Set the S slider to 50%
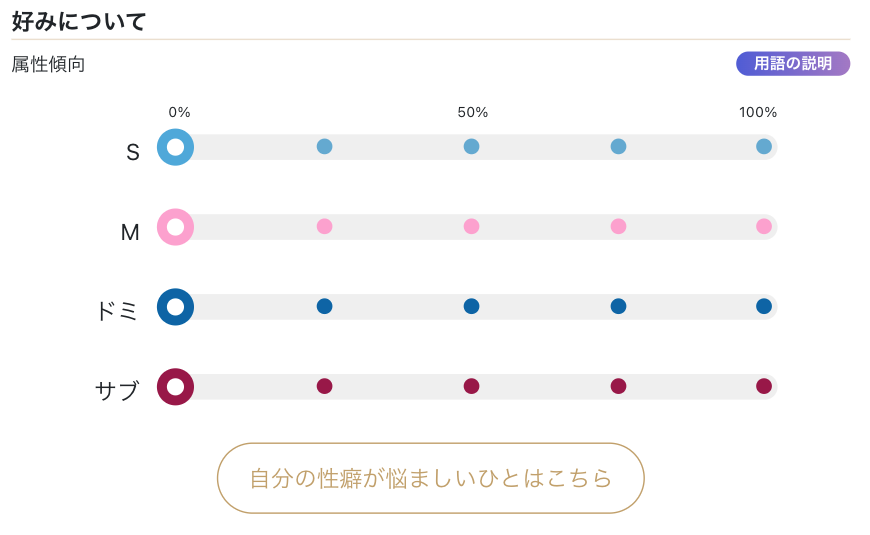This screenshot has width=870, height=535. point(471,147)
